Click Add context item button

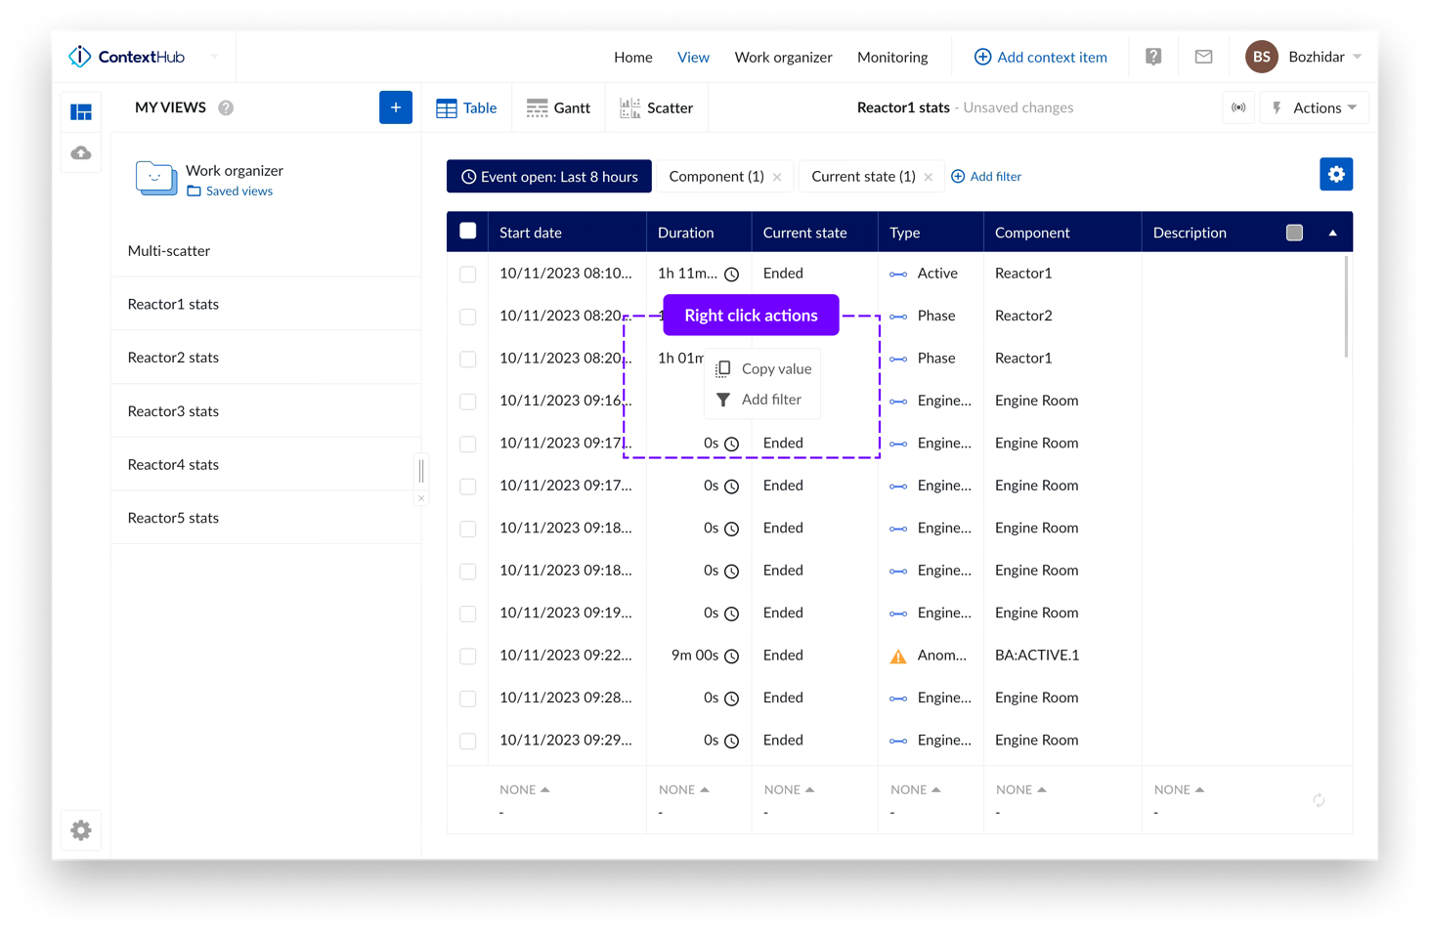coord(1041,57)
